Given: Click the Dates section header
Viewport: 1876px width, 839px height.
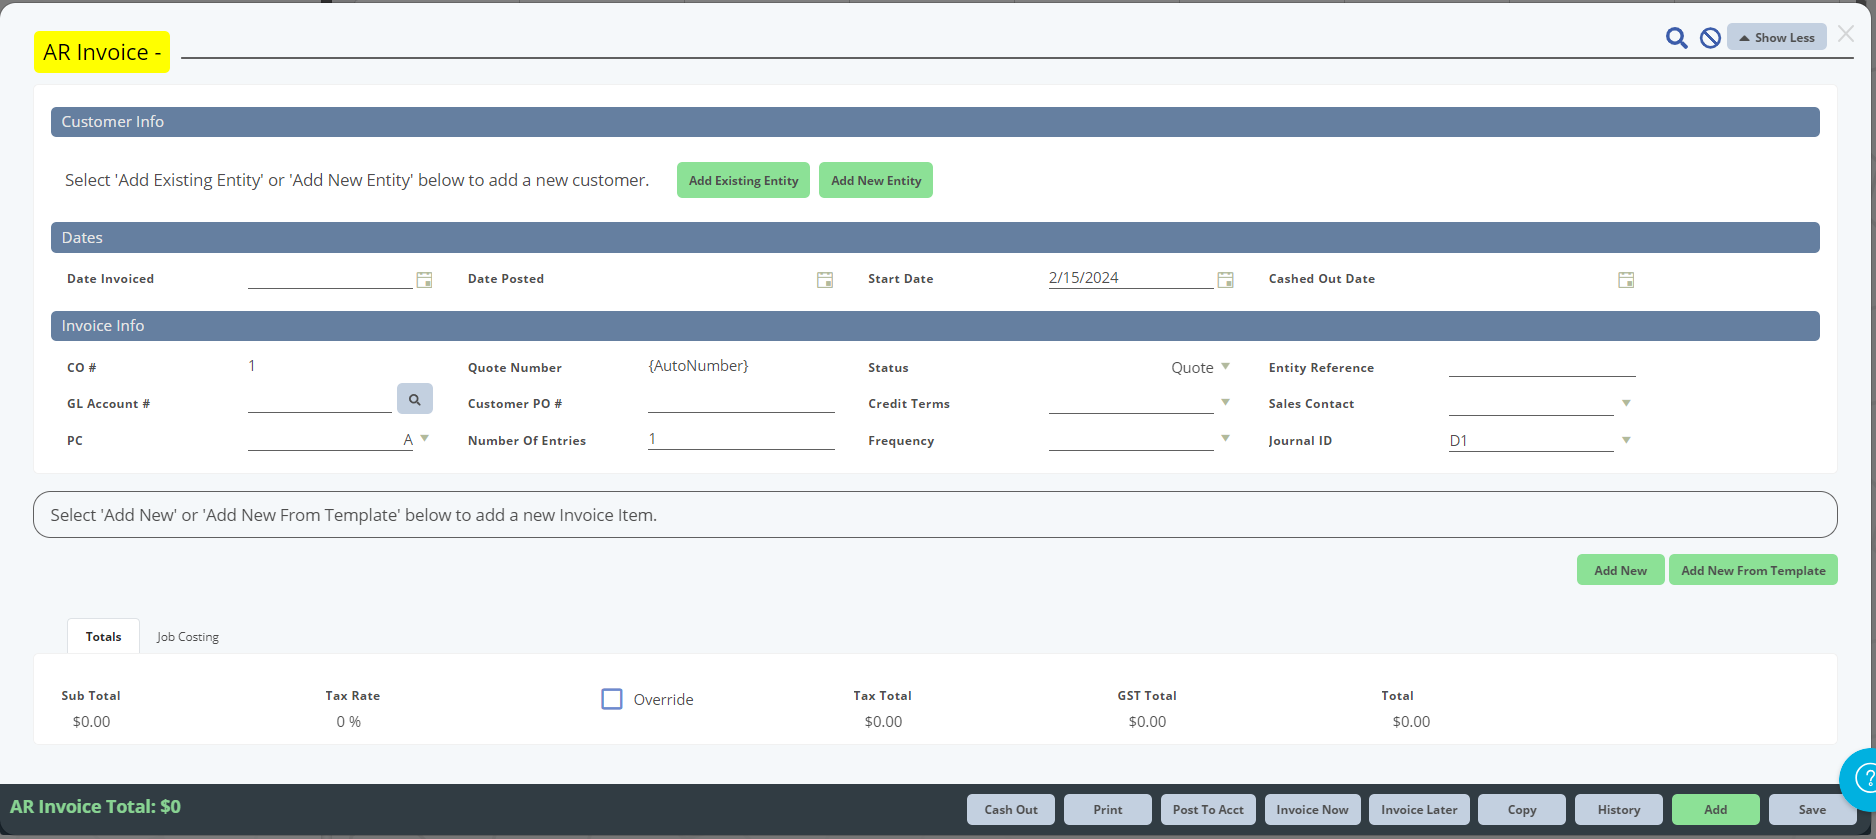Looking at the screenshot, I should (x=935, y=238).
